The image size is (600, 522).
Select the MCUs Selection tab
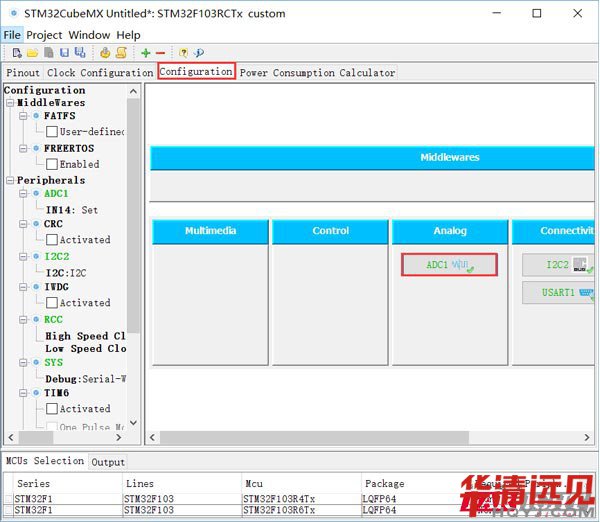click(x=45, y=460)
